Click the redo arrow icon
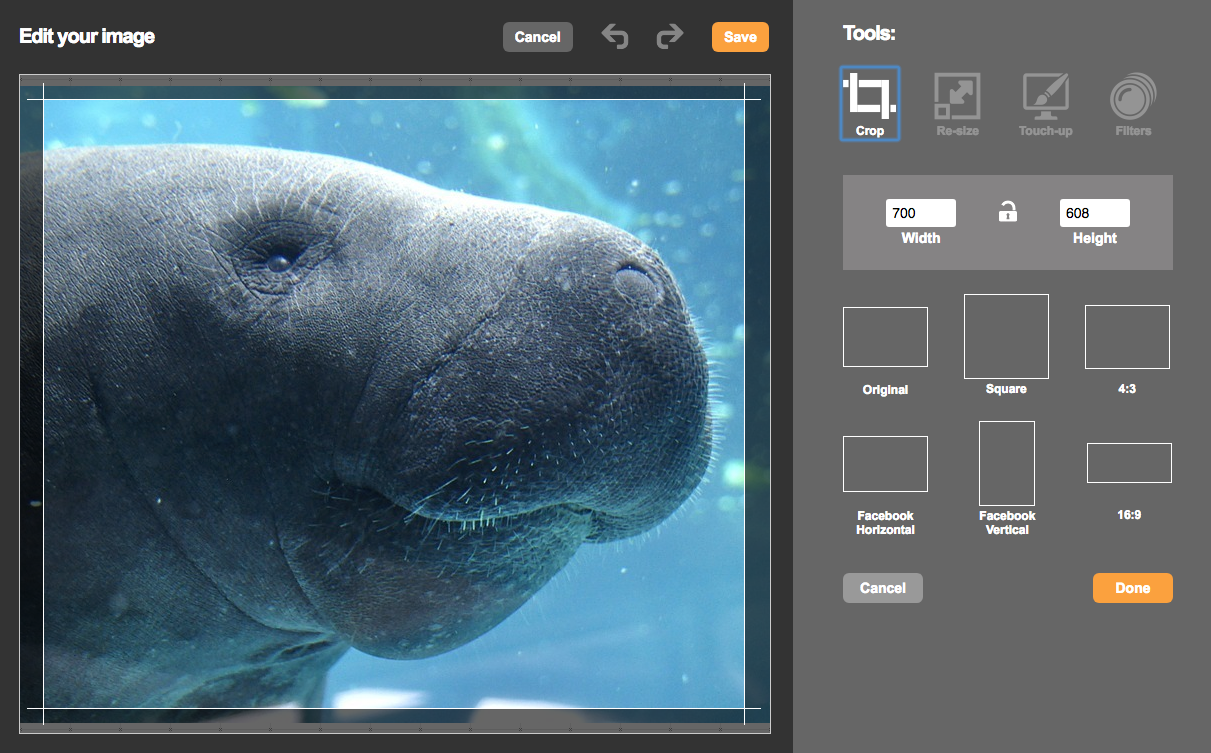The height and width of the screenshot is (753, 1211). click(669, 37)
